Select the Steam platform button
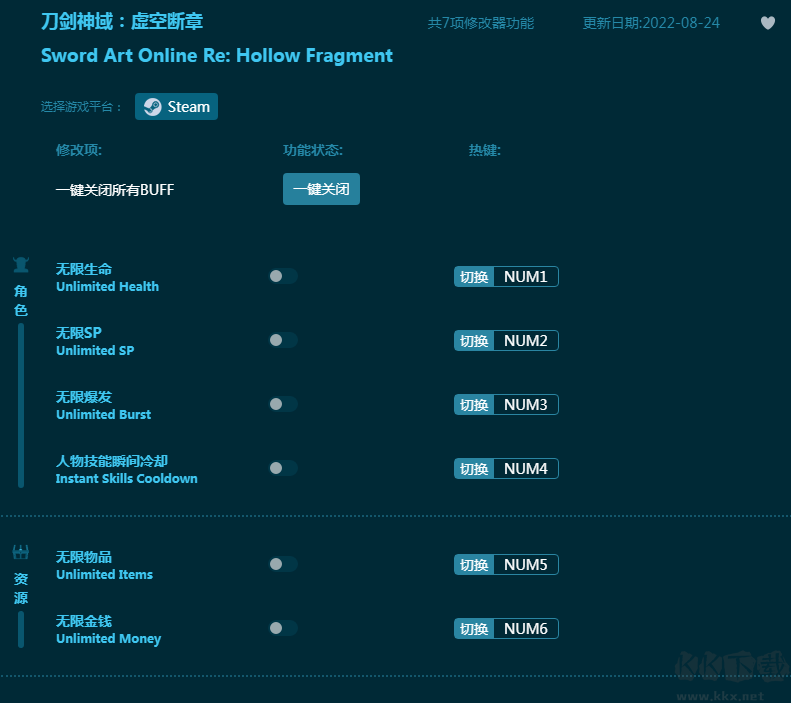Screen dimensions: 791x703 point(176,107)
